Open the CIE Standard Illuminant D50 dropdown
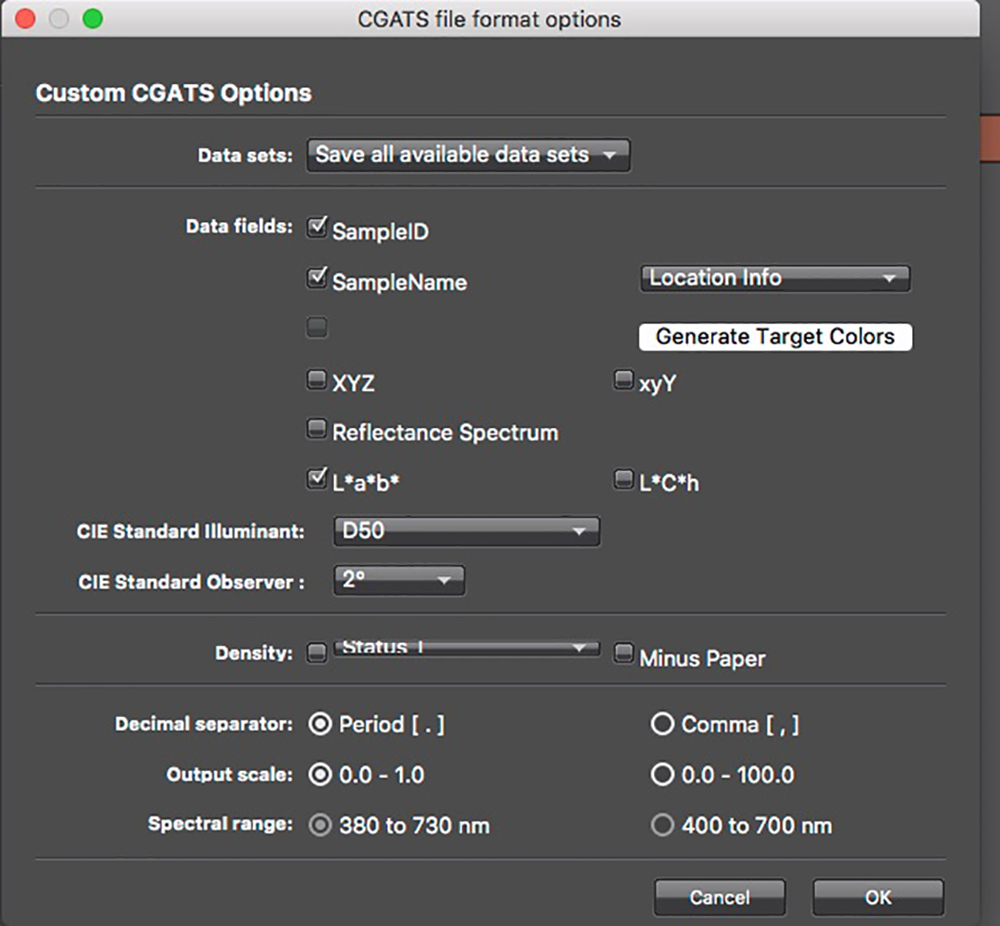 tap(465, 532)
